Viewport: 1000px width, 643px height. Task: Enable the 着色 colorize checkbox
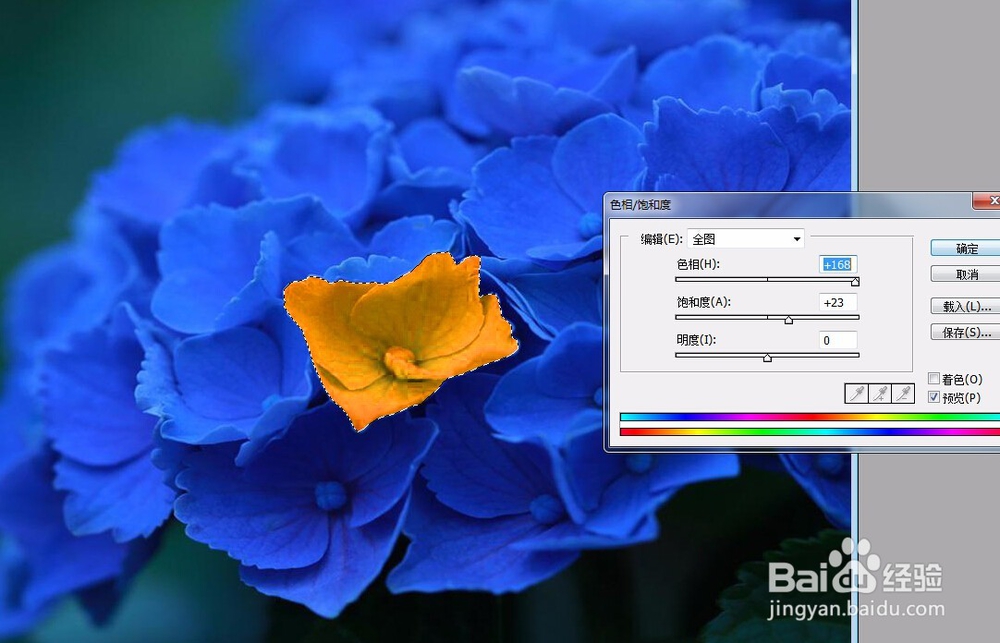tap(934, 378)
